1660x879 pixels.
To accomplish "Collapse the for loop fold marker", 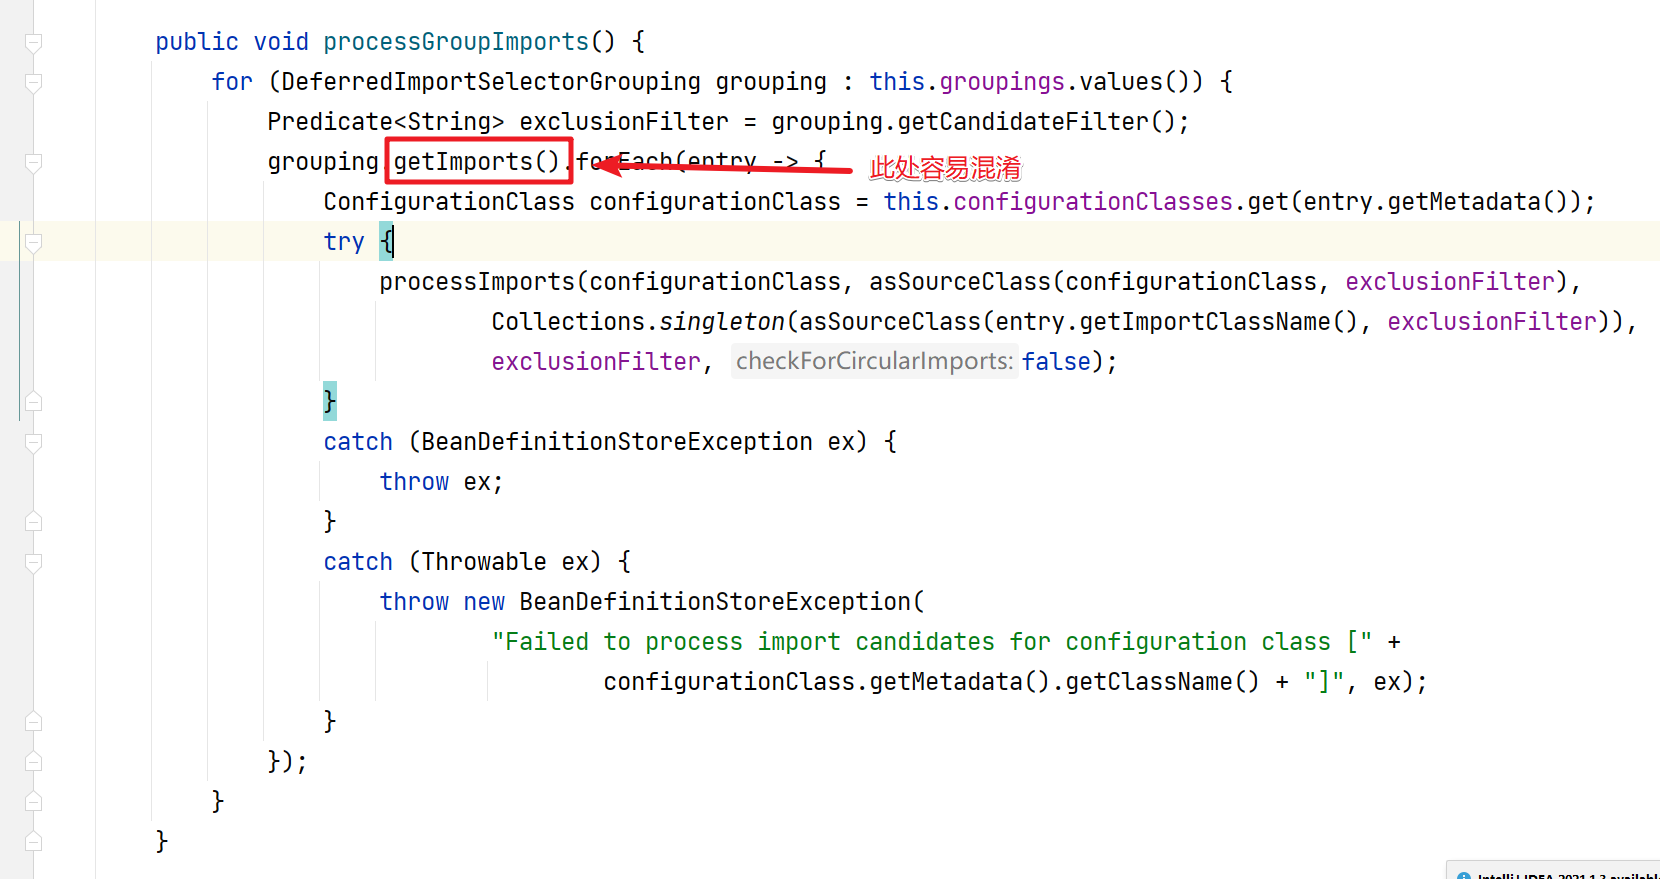I will click(x=33, y=83).
